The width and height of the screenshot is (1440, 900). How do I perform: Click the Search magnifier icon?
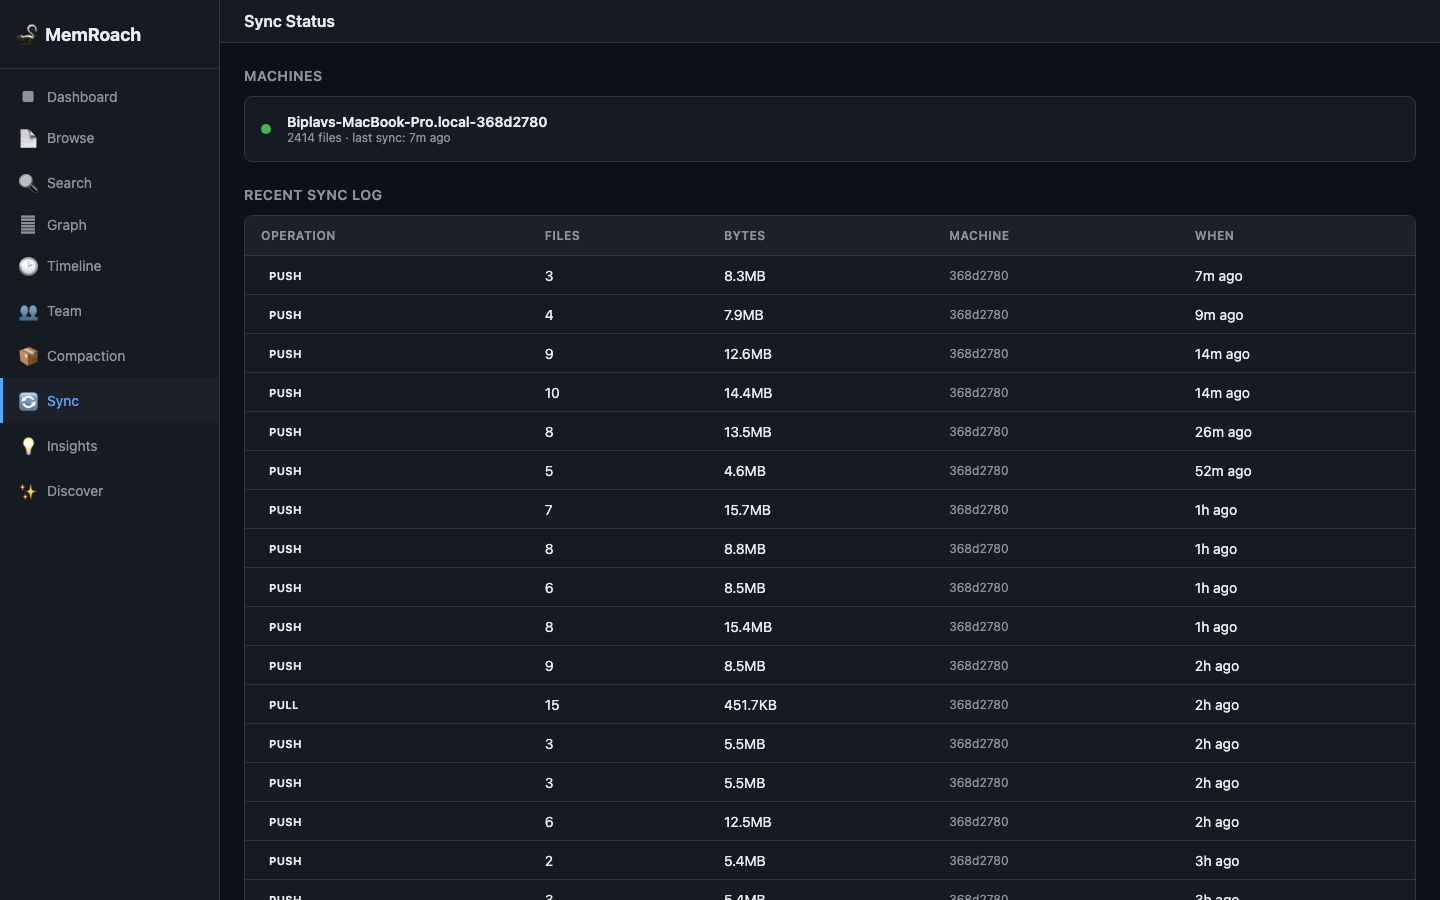coord(28,183)
